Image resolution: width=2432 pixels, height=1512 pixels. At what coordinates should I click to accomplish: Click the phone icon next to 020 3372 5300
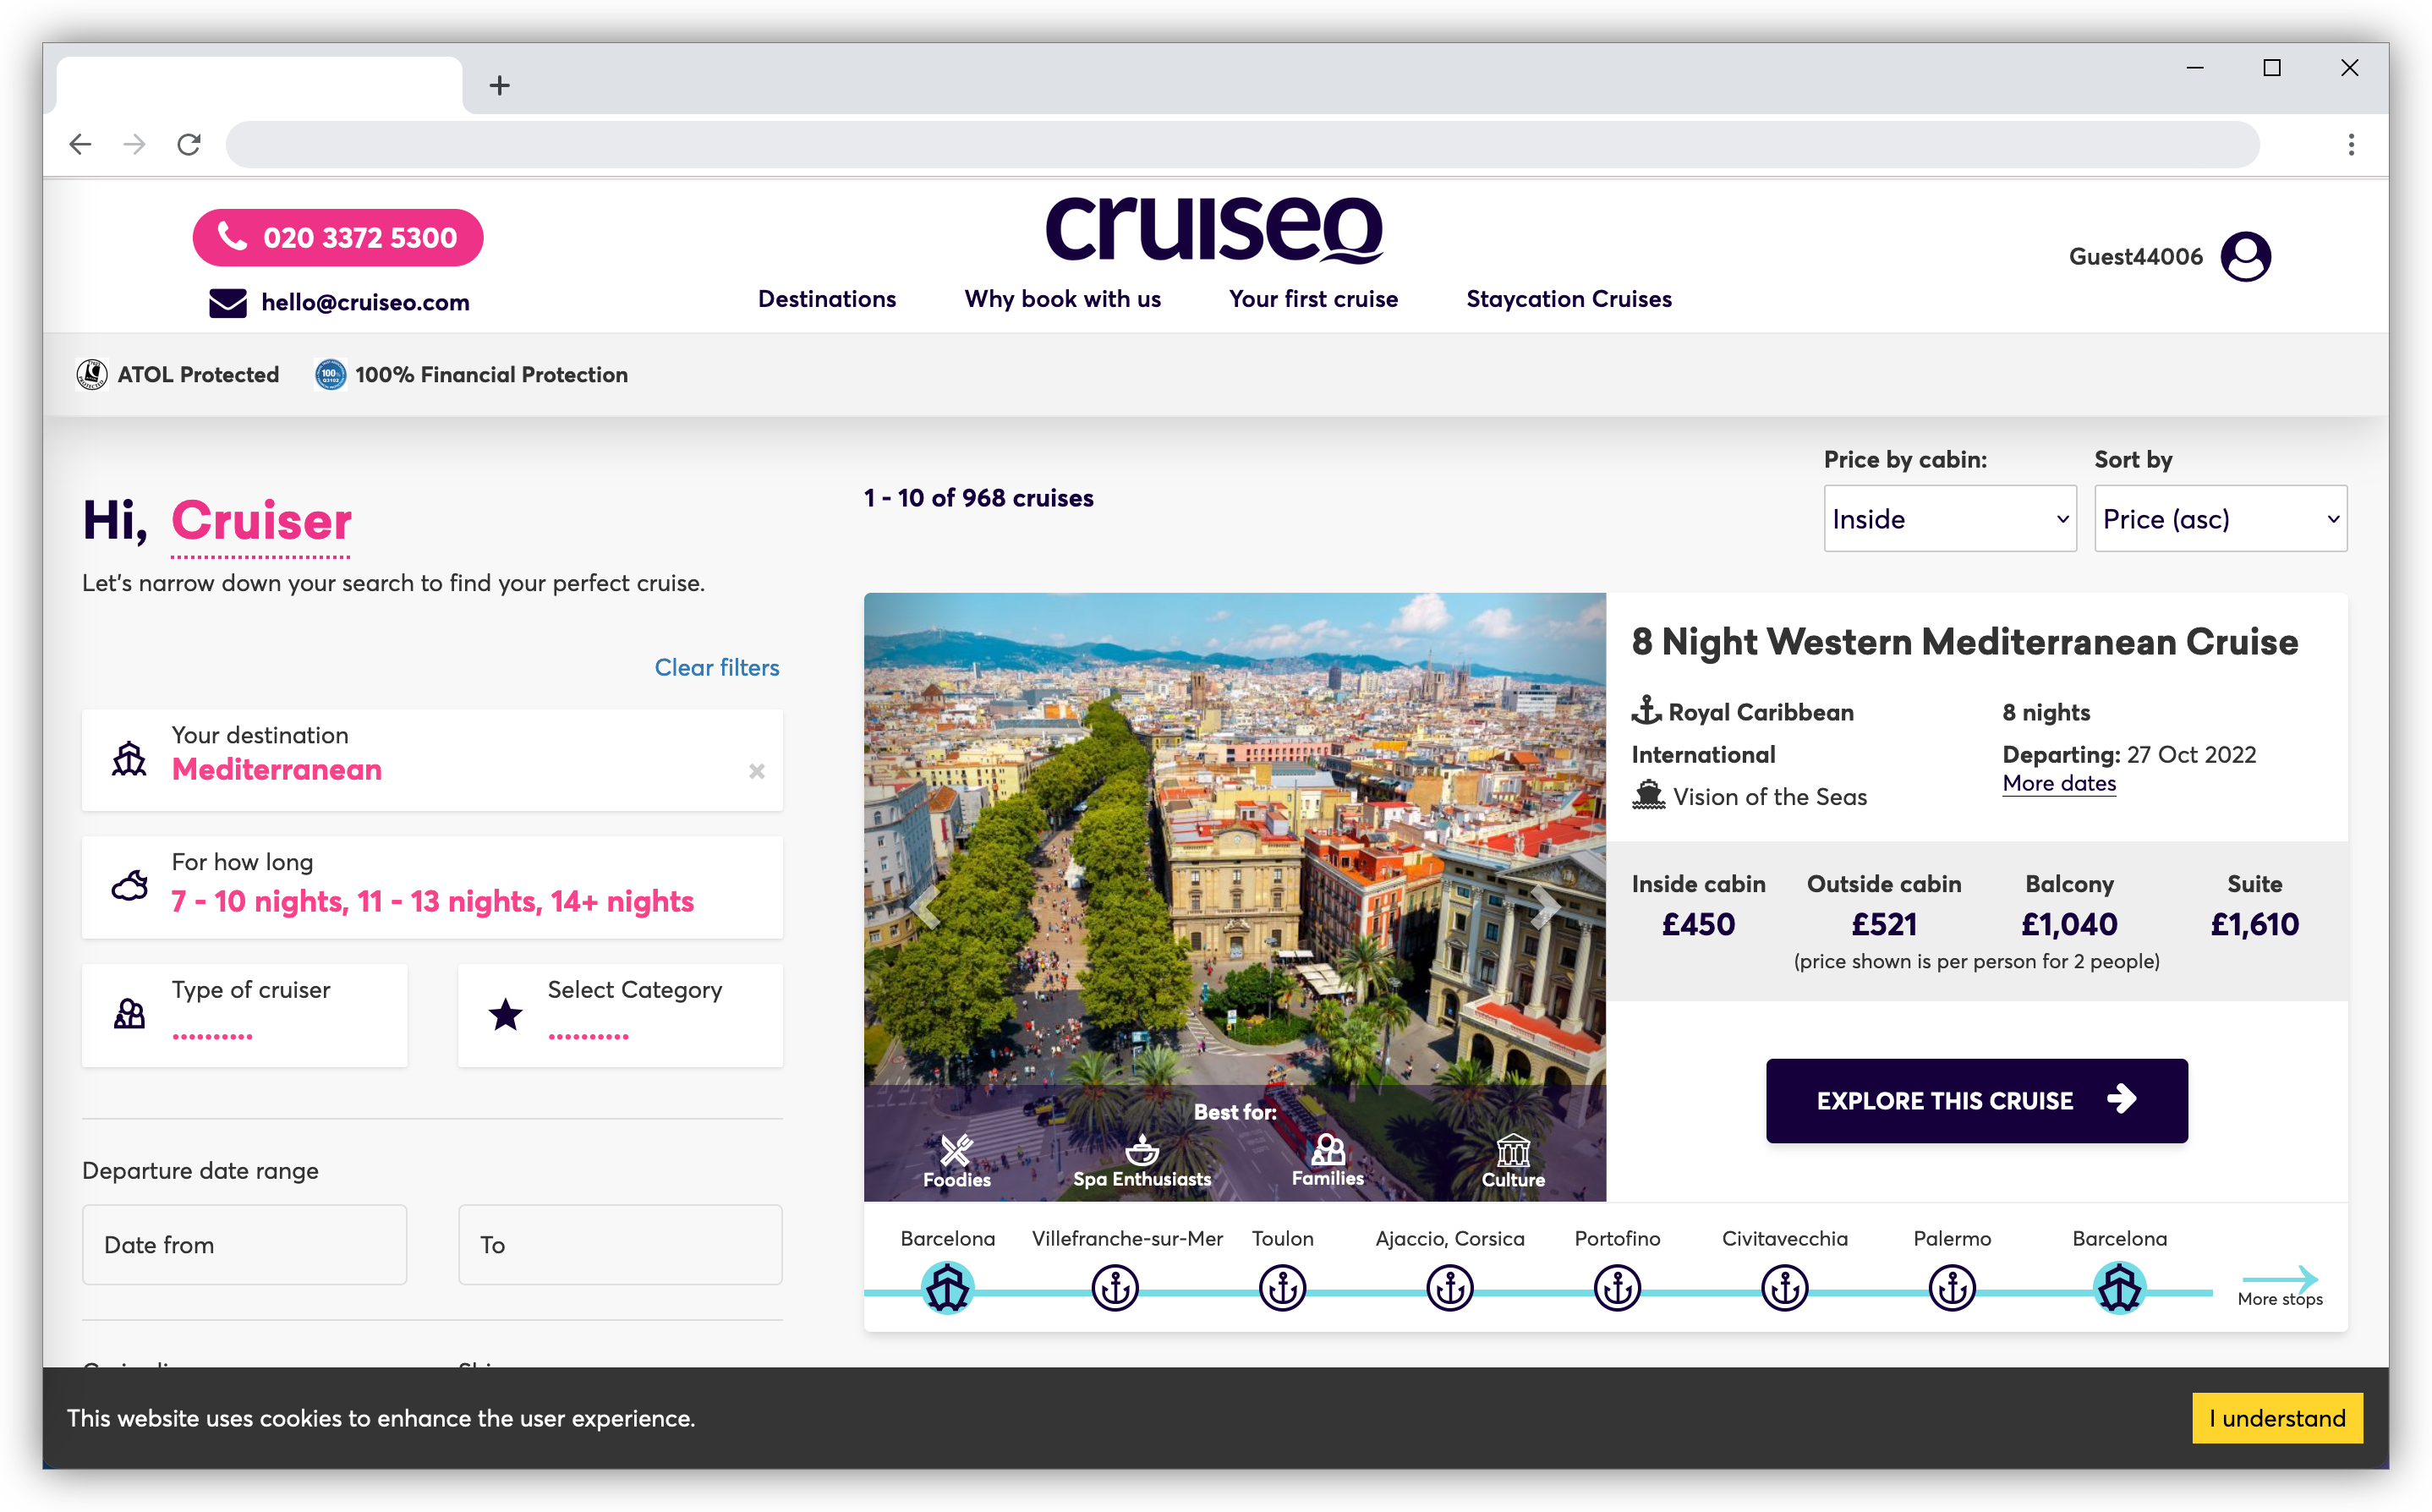point(233,238)
